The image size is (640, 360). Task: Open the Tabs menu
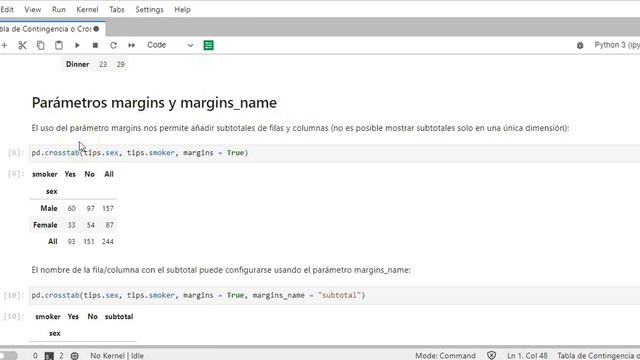[117, 9]
